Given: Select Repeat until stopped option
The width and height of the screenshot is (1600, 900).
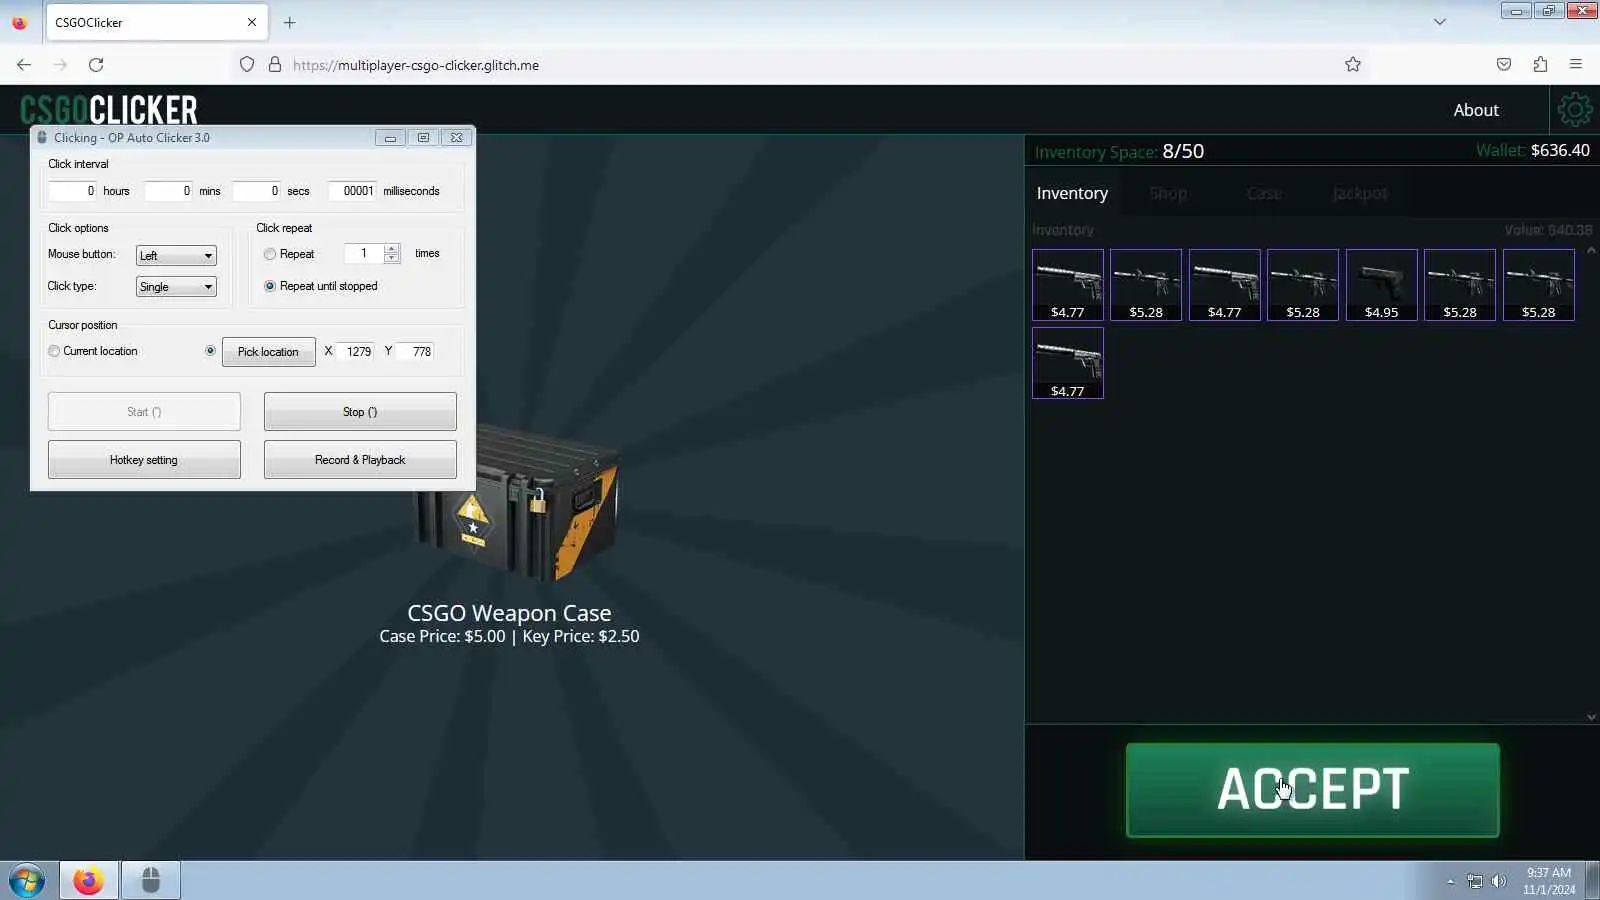Looking at the screenshot, I should [x=270, y=286].
